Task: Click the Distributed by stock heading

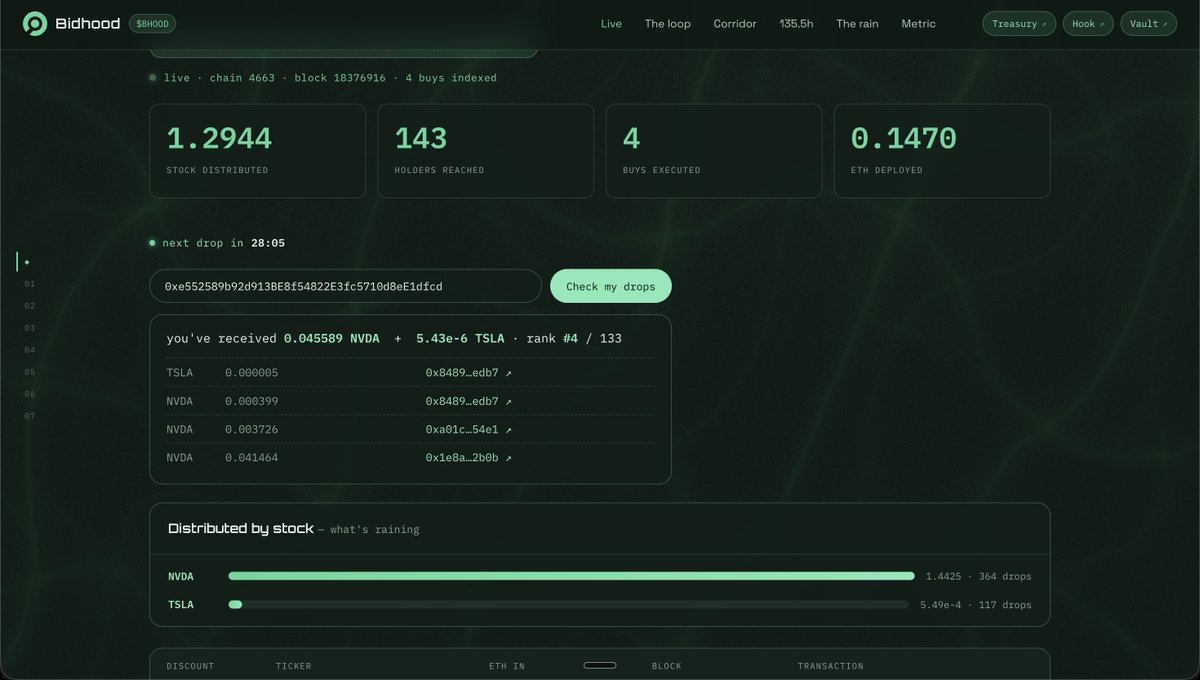Action: coord(240,528)
